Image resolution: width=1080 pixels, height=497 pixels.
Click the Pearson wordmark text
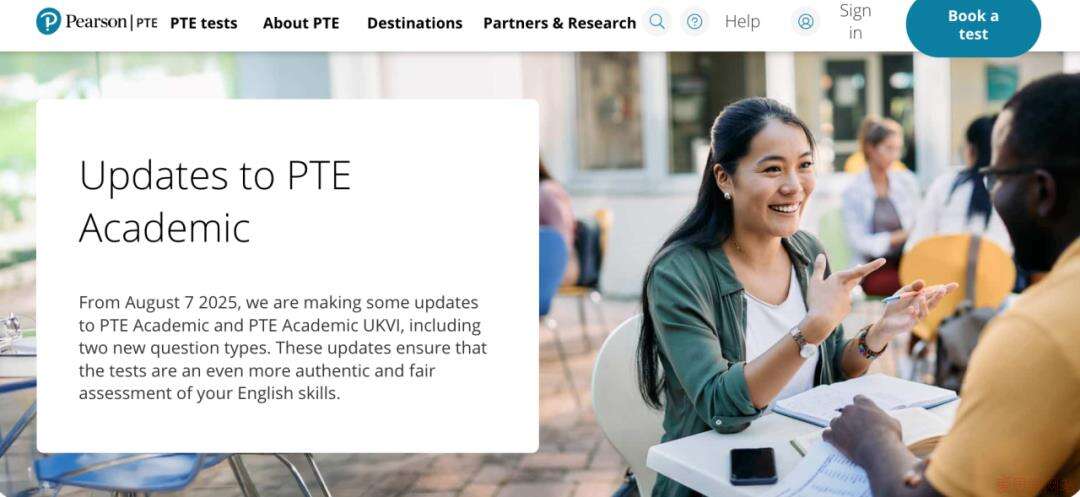(x=96, y=21)
